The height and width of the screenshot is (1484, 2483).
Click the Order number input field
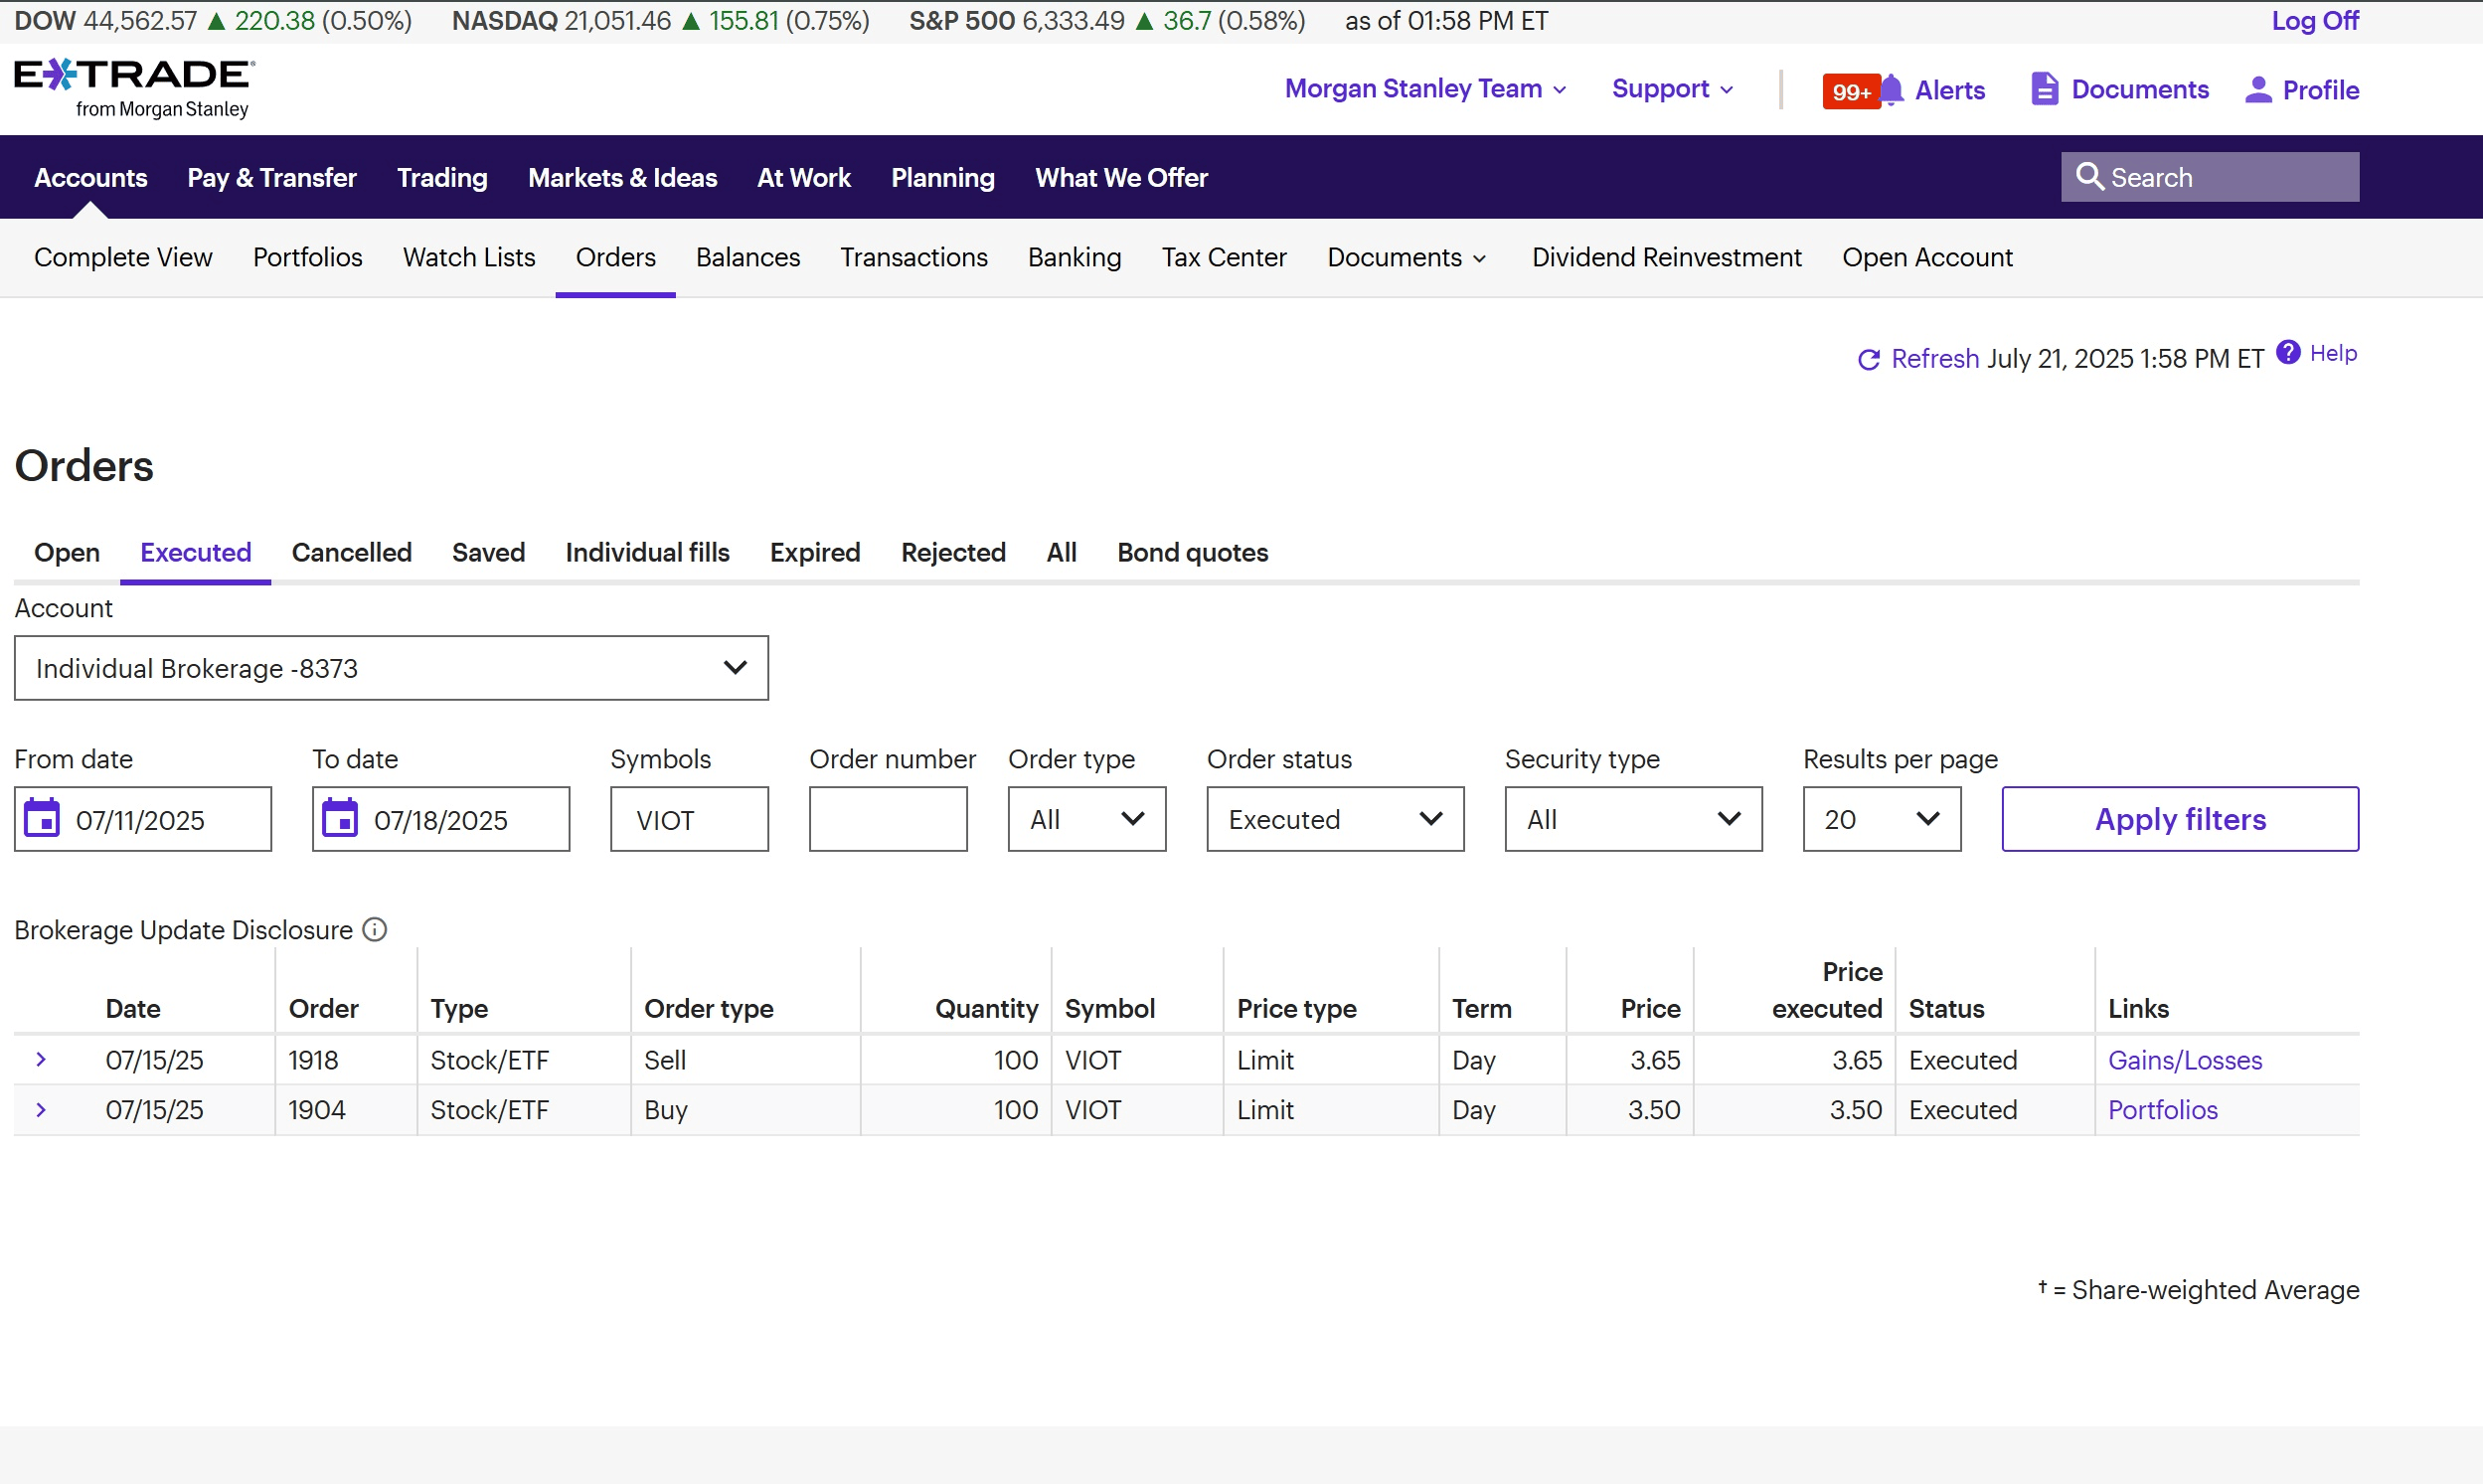pyautogui.click(x=887, y=819)
